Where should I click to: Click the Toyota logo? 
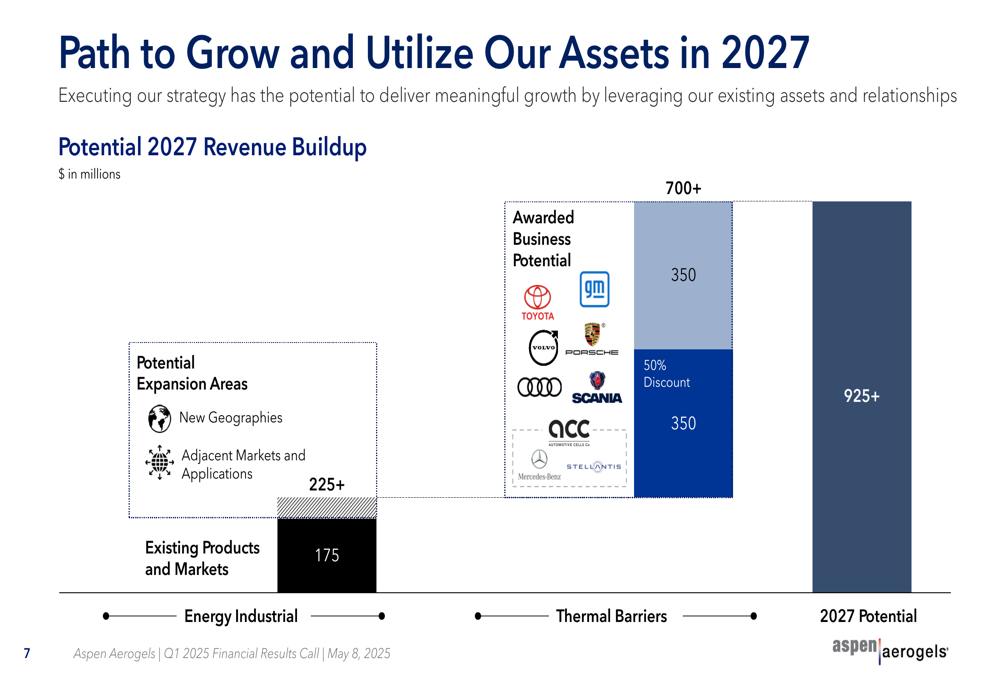point(538,302)
